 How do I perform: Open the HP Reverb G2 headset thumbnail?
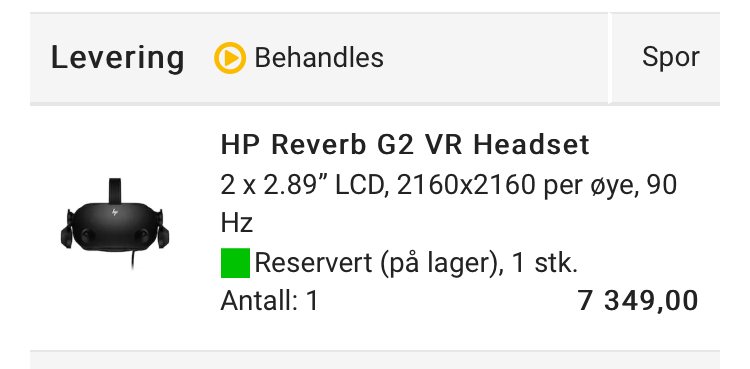(x=115, y=221)
